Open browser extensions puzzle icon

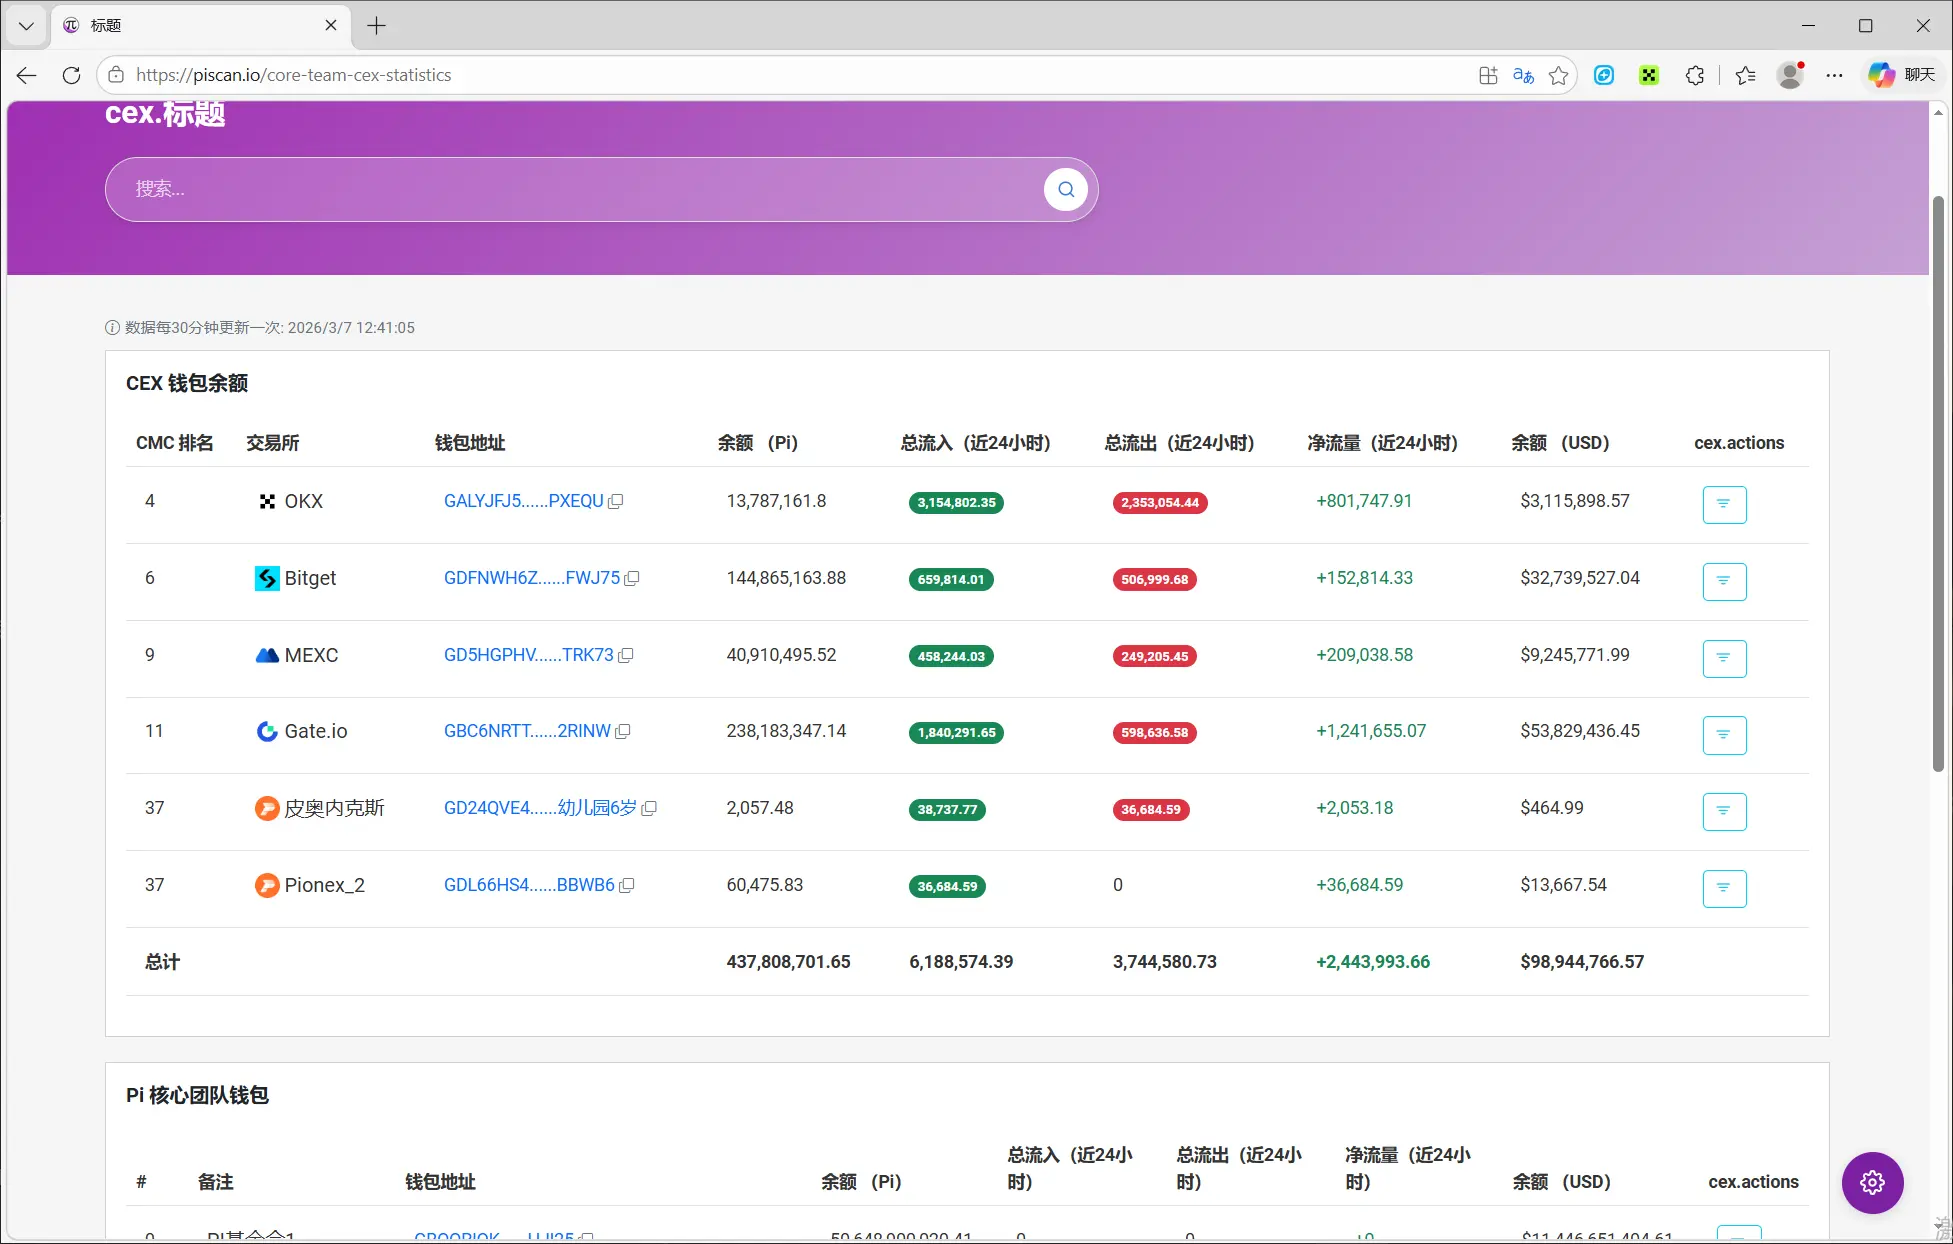[1694, 75]
